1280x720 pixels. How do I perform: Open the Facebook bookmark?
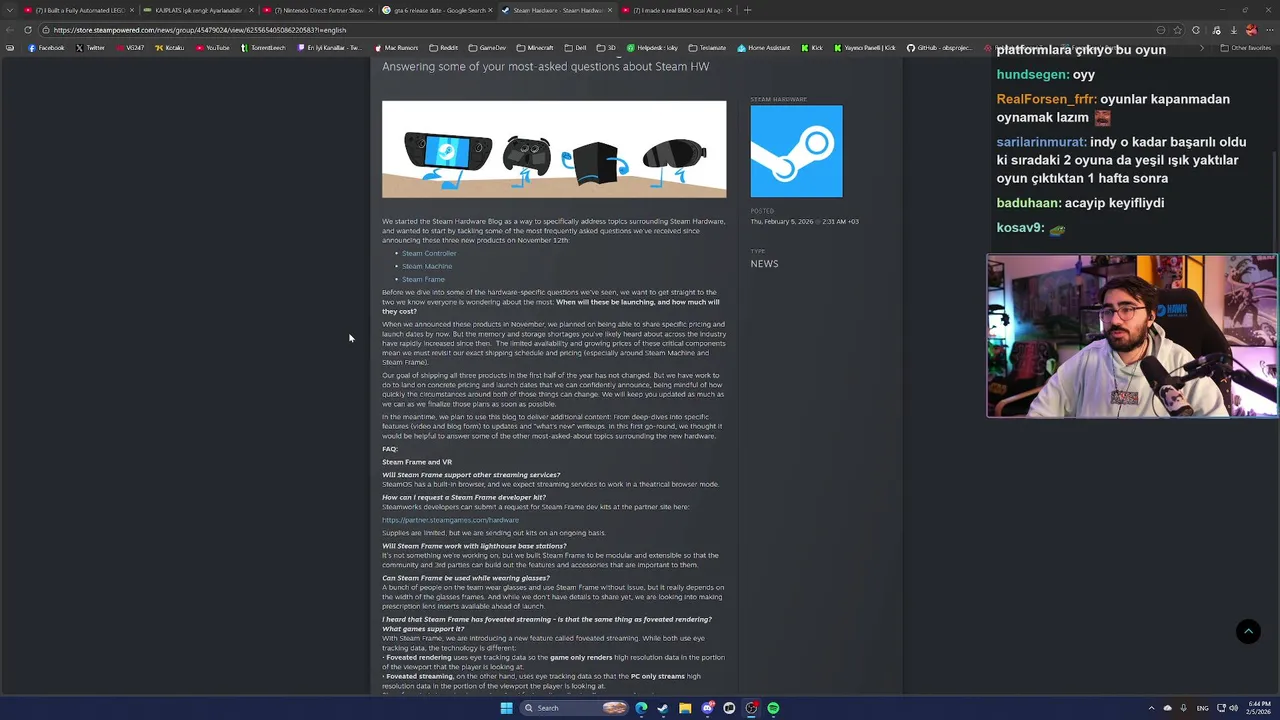click(46, 48)
